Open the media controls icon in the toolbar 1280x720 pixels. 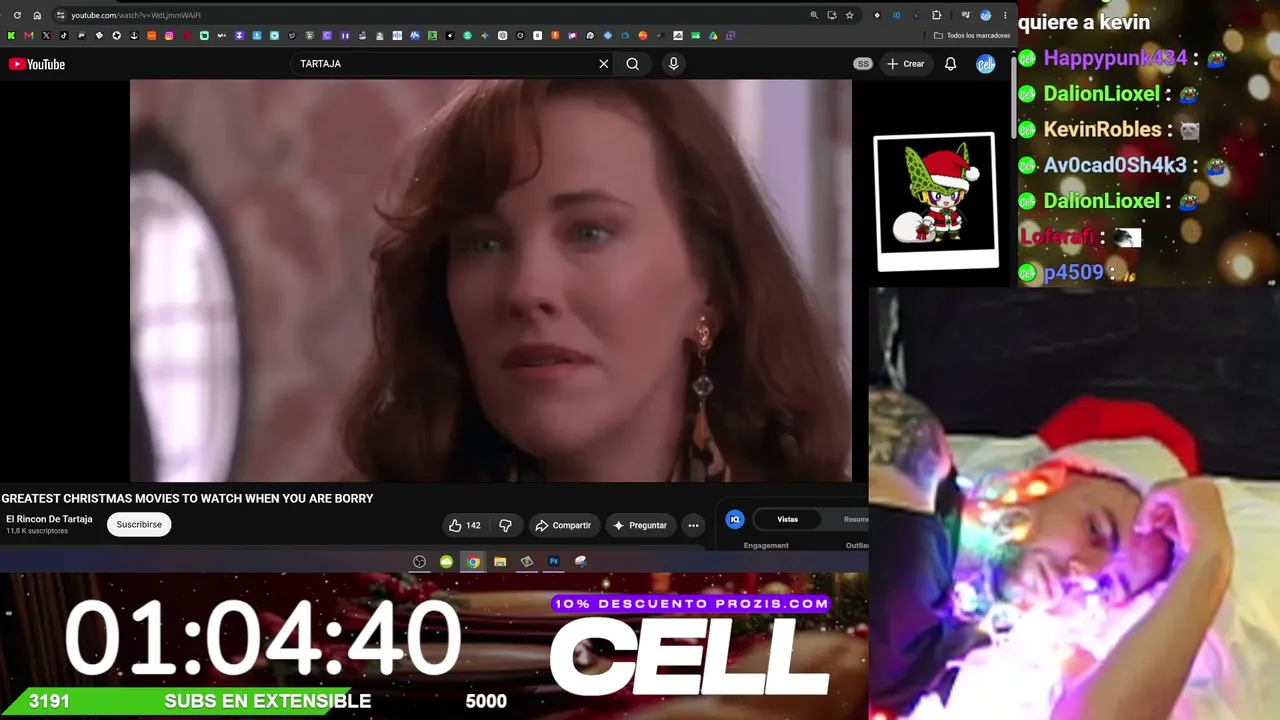(965, 15)
